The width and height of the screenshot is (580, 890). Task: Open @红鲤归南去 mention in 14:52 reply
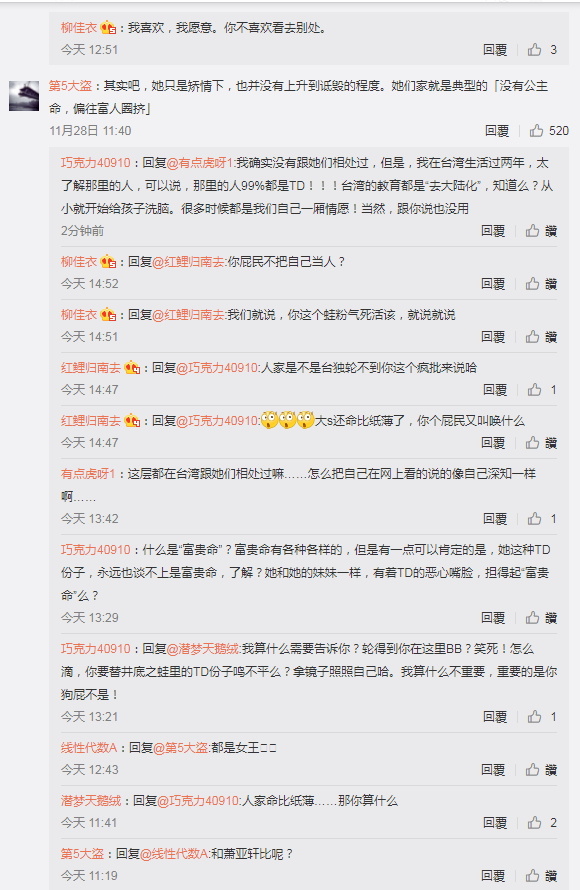pyautogui.click(x=188, y=262)
